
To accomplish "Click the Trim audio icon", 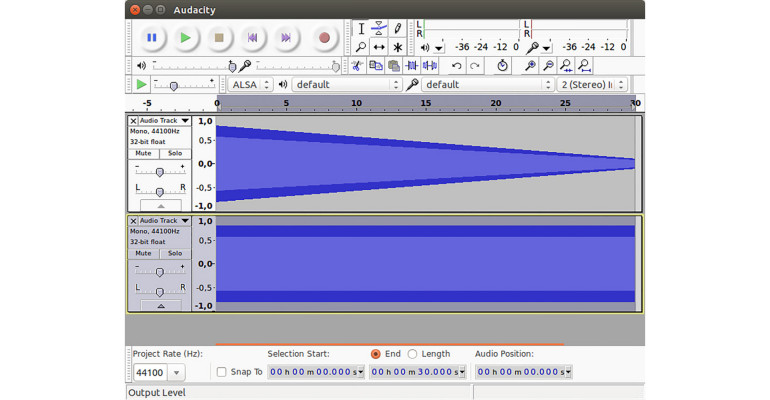I will tap(412, 66).
